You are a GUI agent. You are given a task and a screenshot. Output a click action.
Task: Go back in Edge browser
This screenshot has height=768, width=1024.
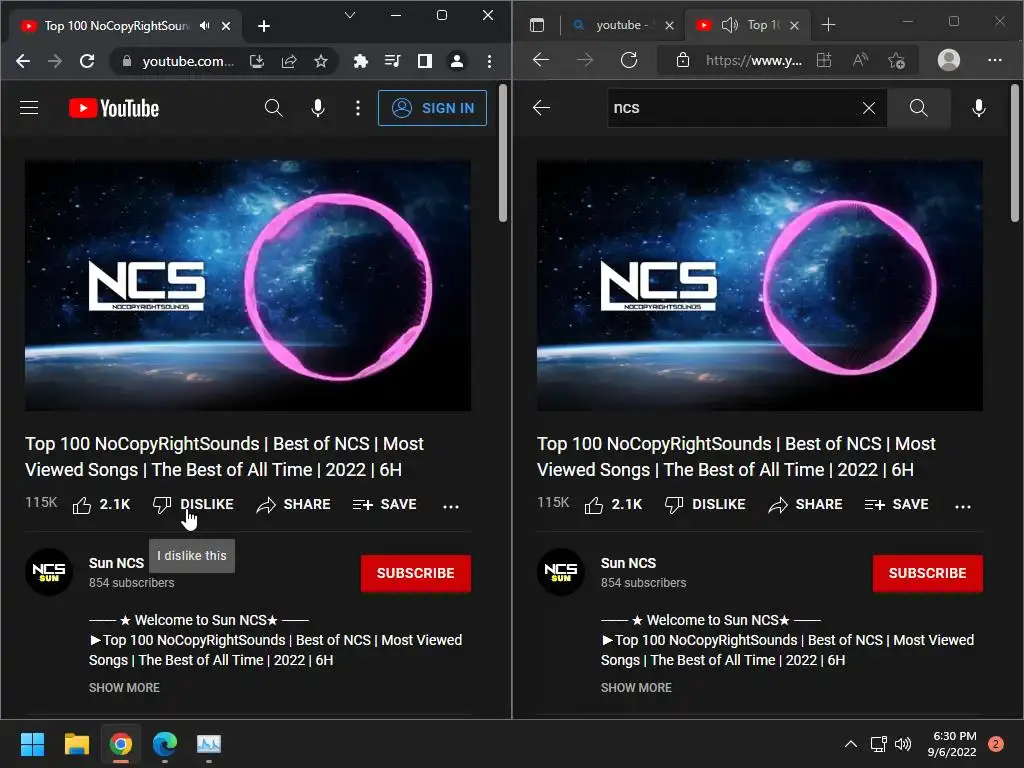point(541,60)
